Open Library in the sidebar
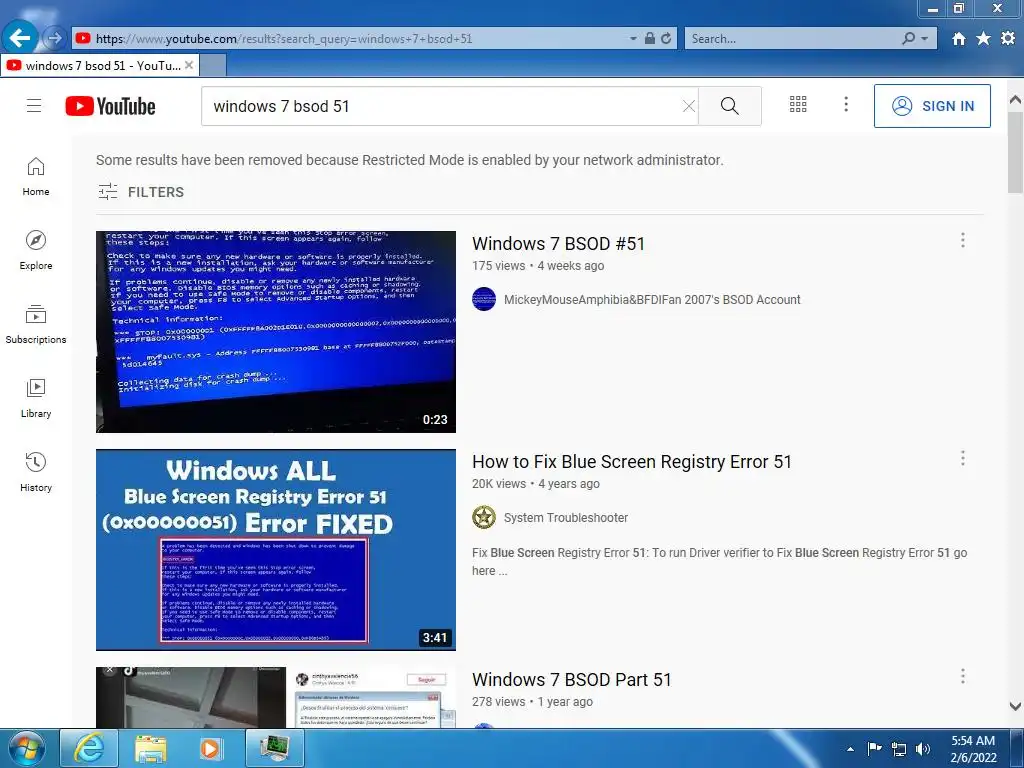The image size is (1024, 768). click(x=36, y=398)
